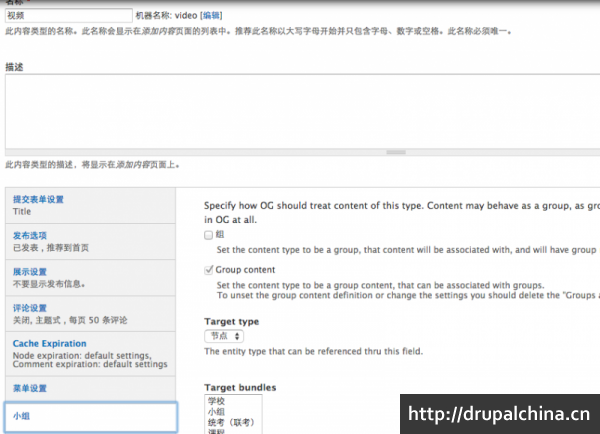
Task: Click the Target type label
Action: [x=232, y=321]
